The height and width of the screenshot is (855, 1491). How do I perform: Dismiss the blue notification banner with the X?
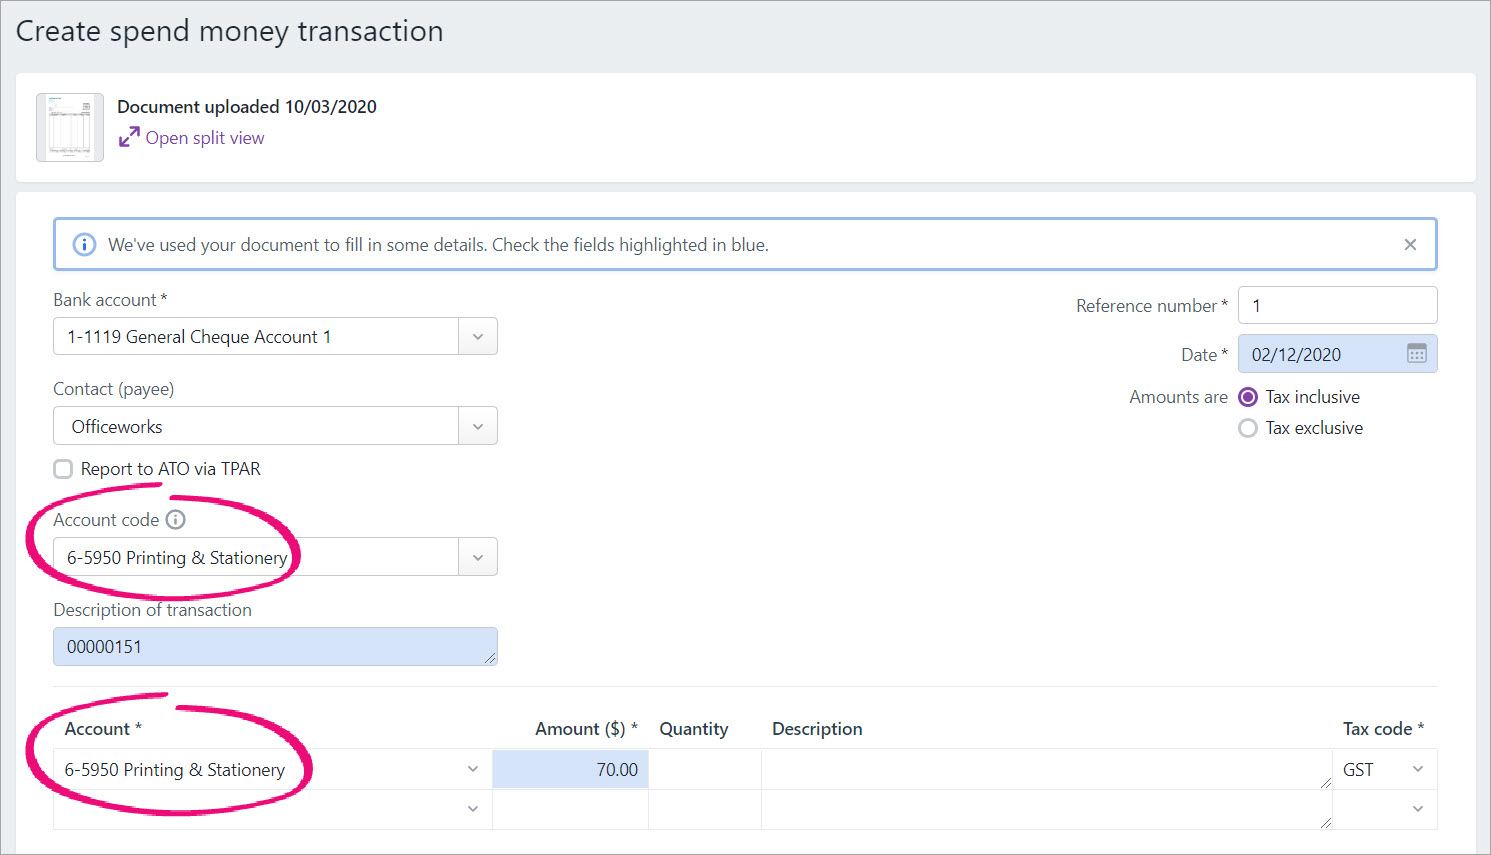point(1410,243)
